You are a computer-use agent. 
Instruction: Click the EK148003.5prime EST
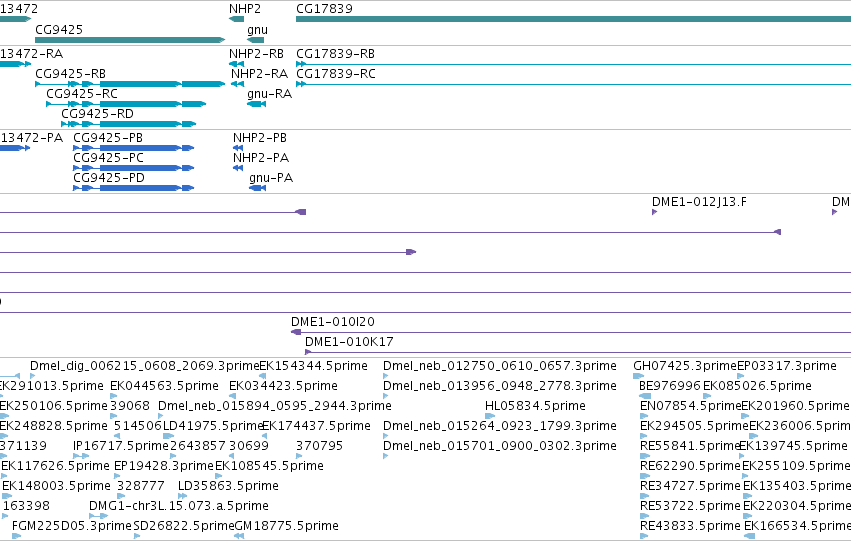point(56,486)
